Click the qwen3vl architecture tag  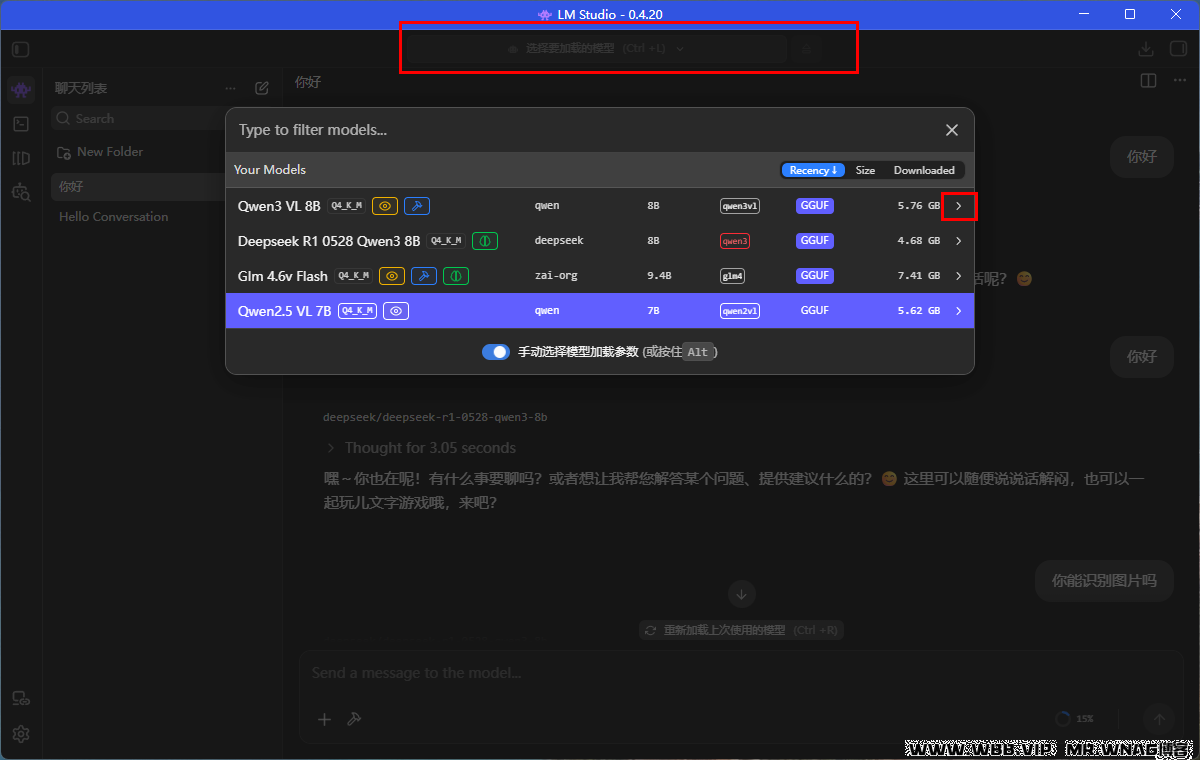tap(740, 206)
